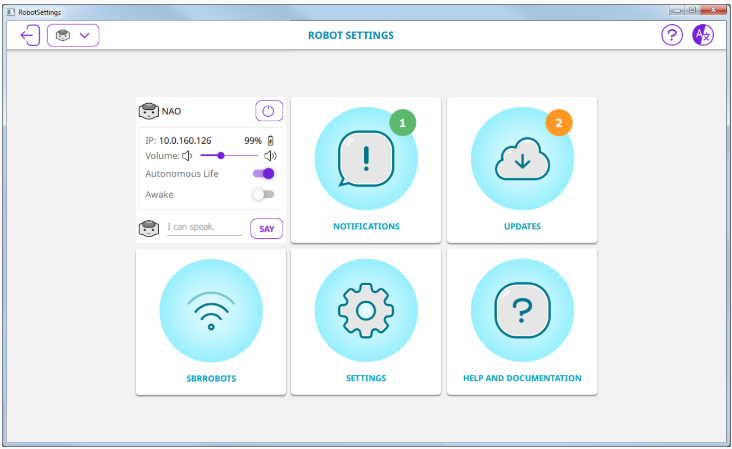The width and height of the screenshot is (732, 449).
Task: Click the loud speaker icon right of volume
Action: pyautogui.click(x=270, y=156)
